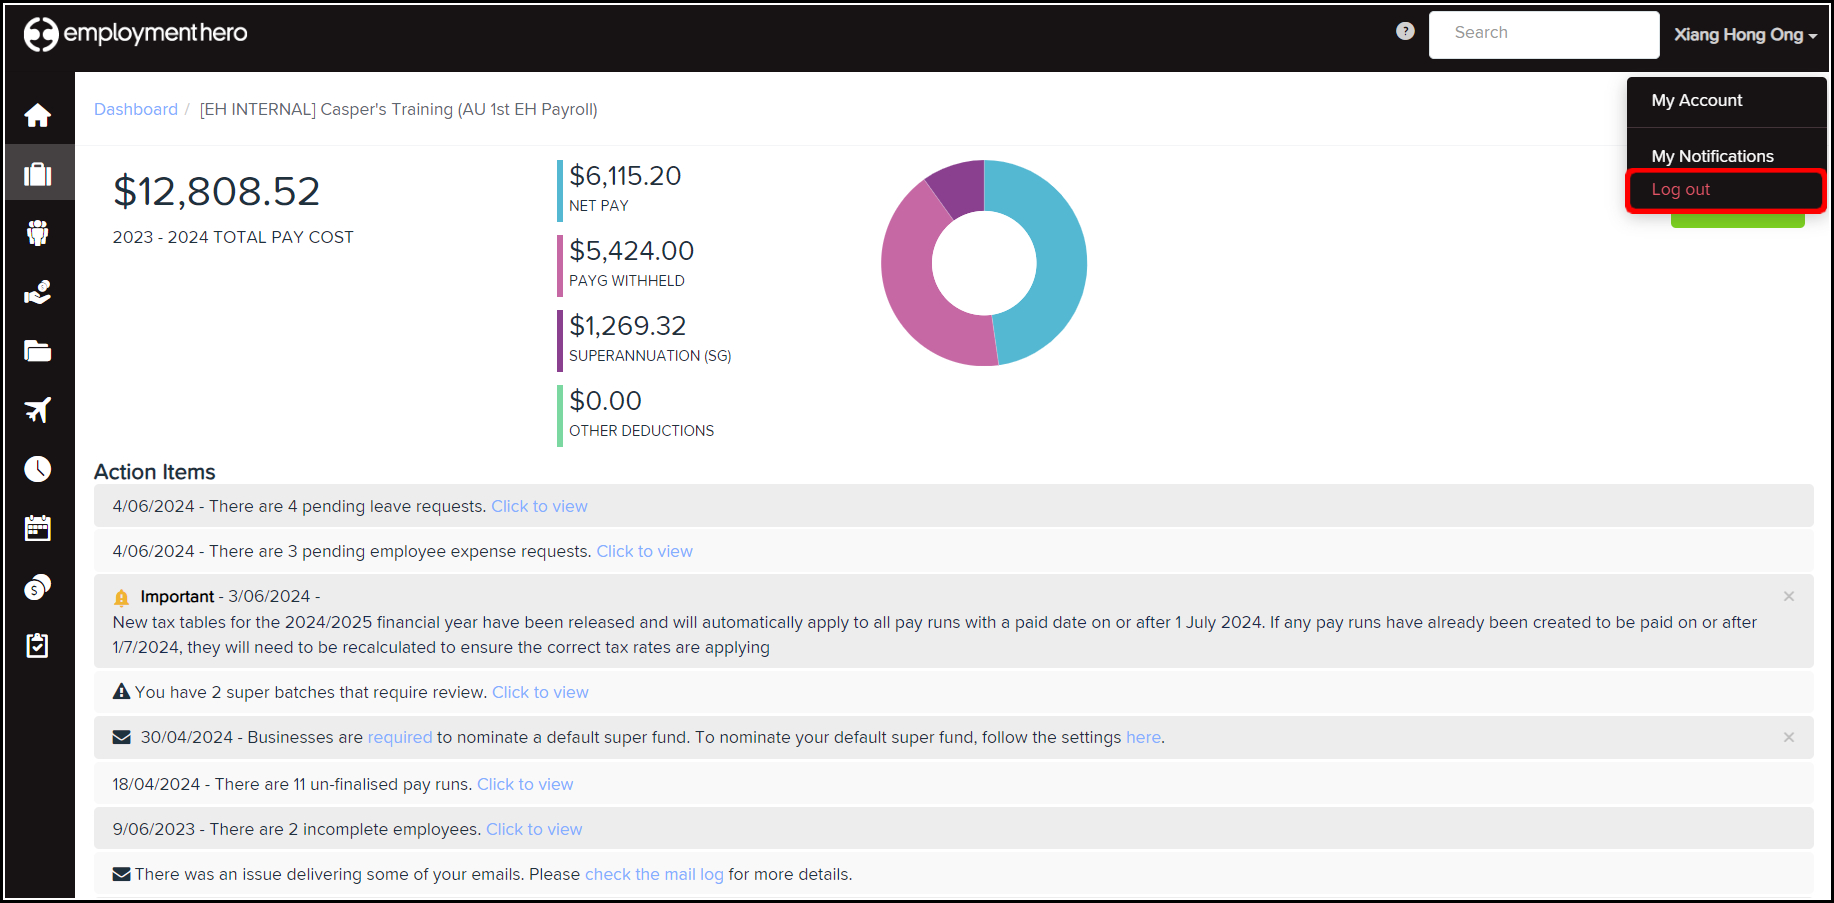Choose Log out from the menu
Screen dimensions: 1834x903
pyautogui.click(x=1680, y=190)
